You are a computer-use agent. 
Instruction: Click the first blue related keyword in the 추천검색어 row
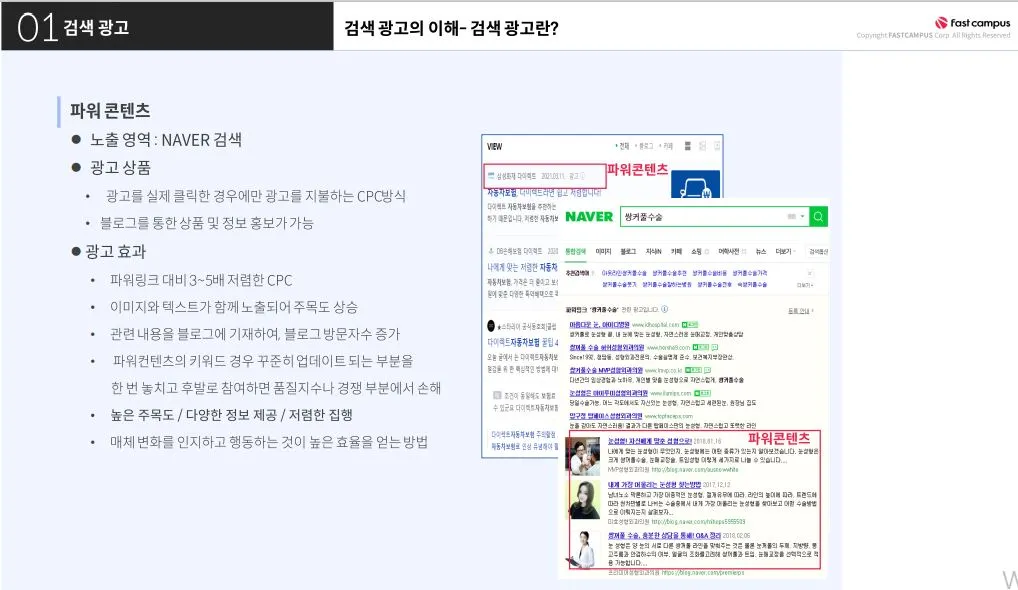coord(624,273)
